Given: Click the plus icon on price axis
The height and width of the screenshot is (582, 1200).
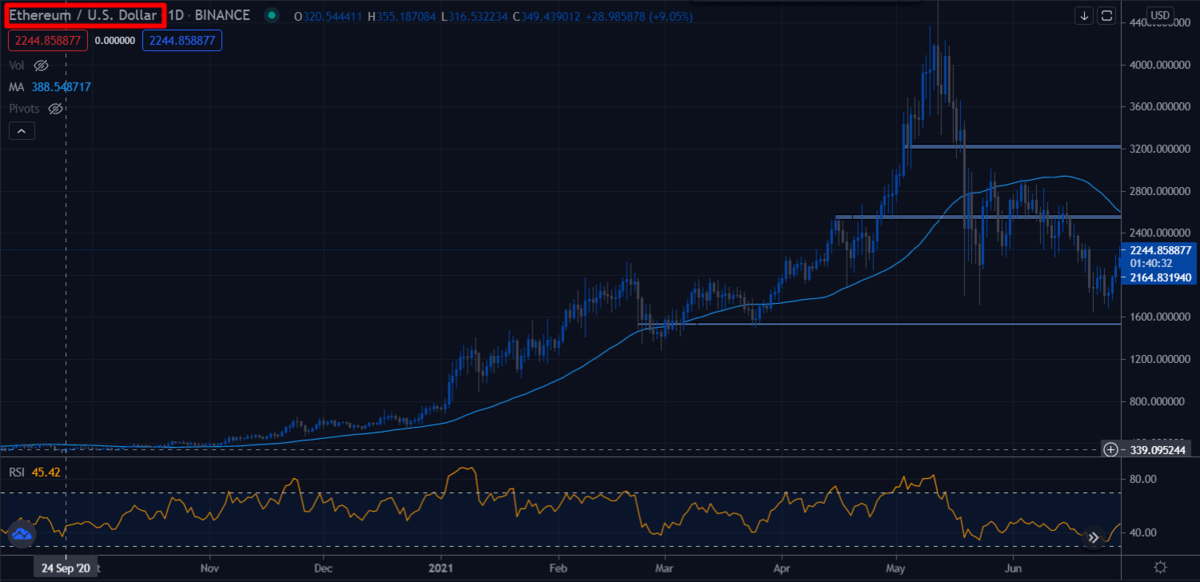Looking at the screenshot, I should tap(1110, 450).
